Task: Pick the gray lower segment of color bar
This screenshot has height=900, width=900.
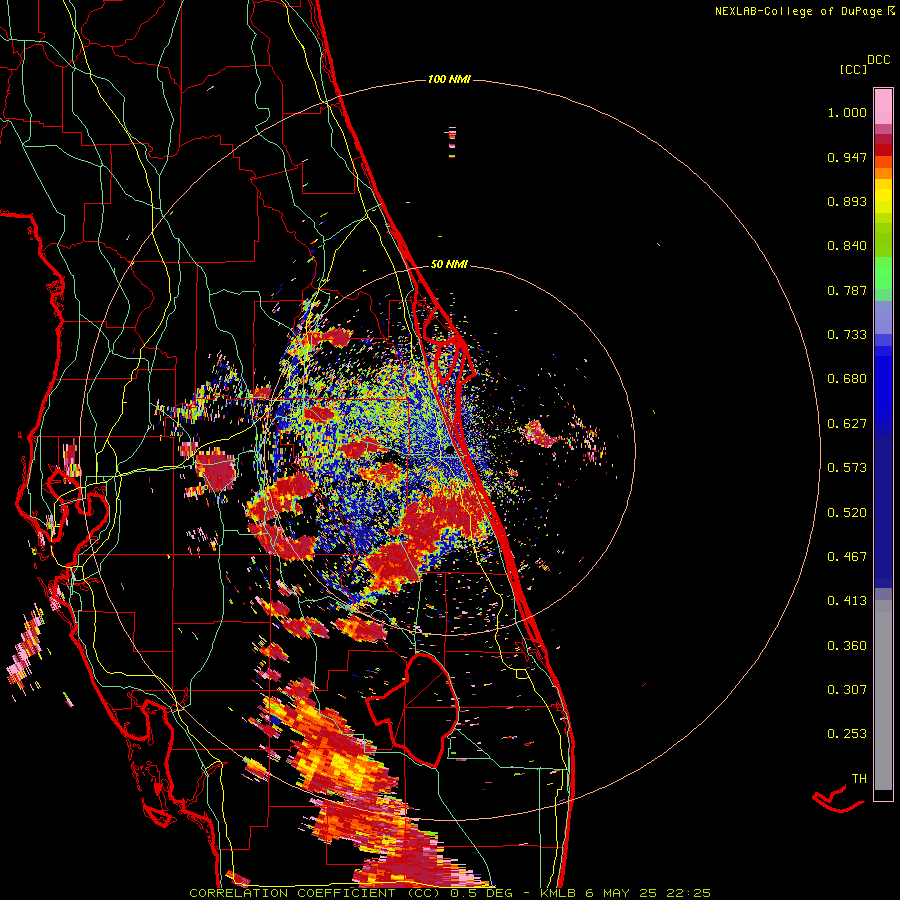Action: tap(883, 695)
